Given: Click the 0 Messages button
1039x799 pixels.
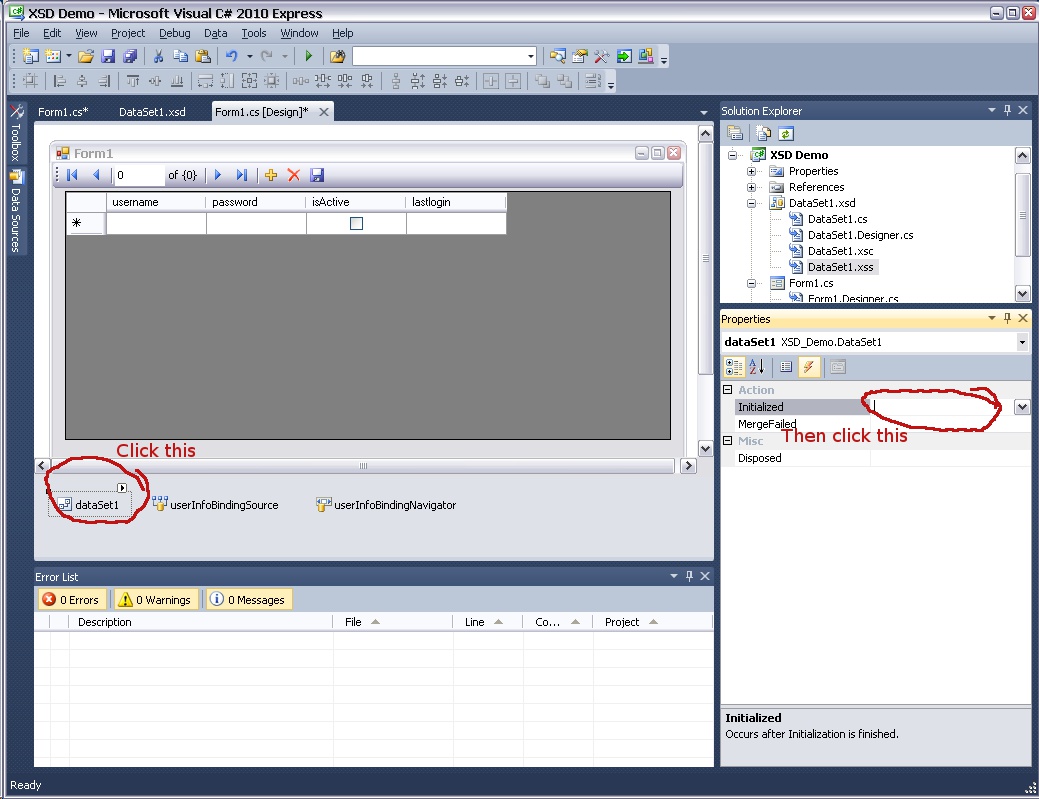Looking at the screenshot, I should (x=249, y=599).
